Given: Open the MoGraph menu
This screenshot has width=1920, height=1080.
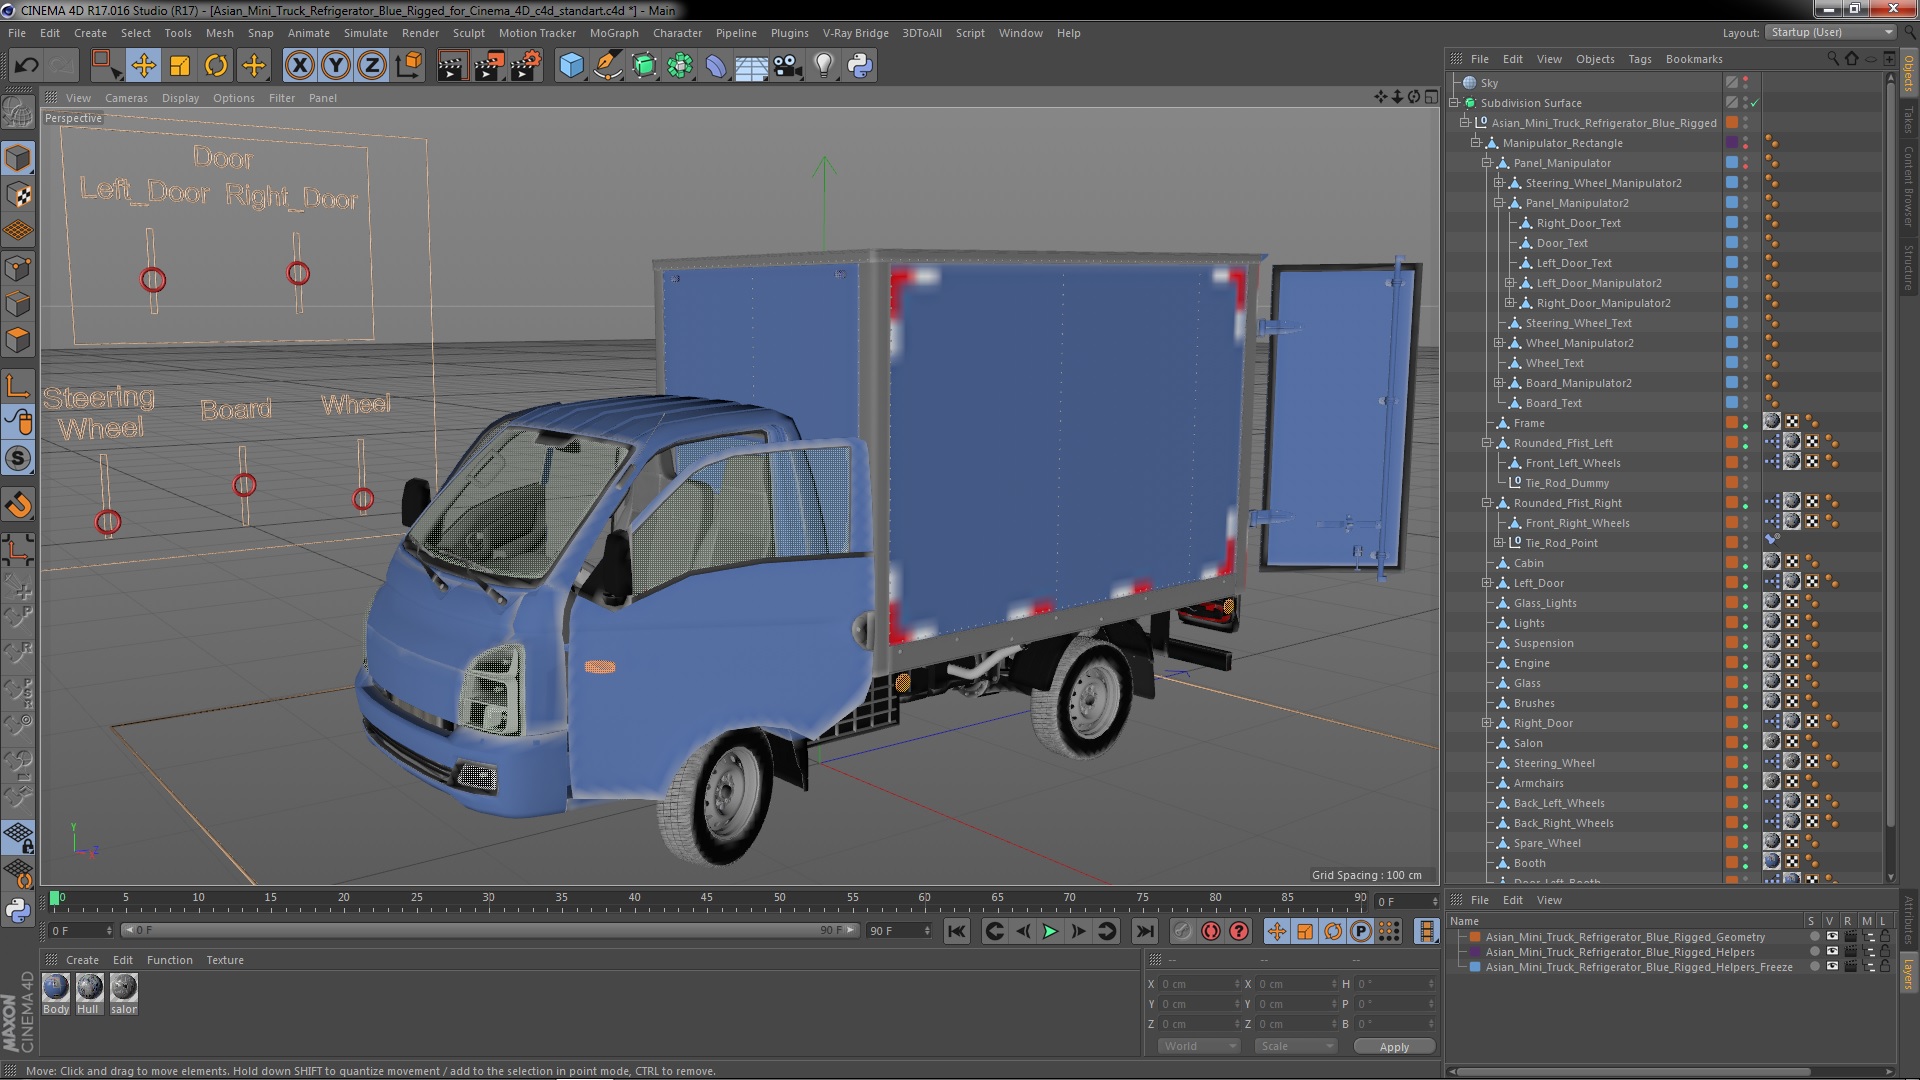Looking at the screenshot, I should pyautogui.click(x=614, y=33).
